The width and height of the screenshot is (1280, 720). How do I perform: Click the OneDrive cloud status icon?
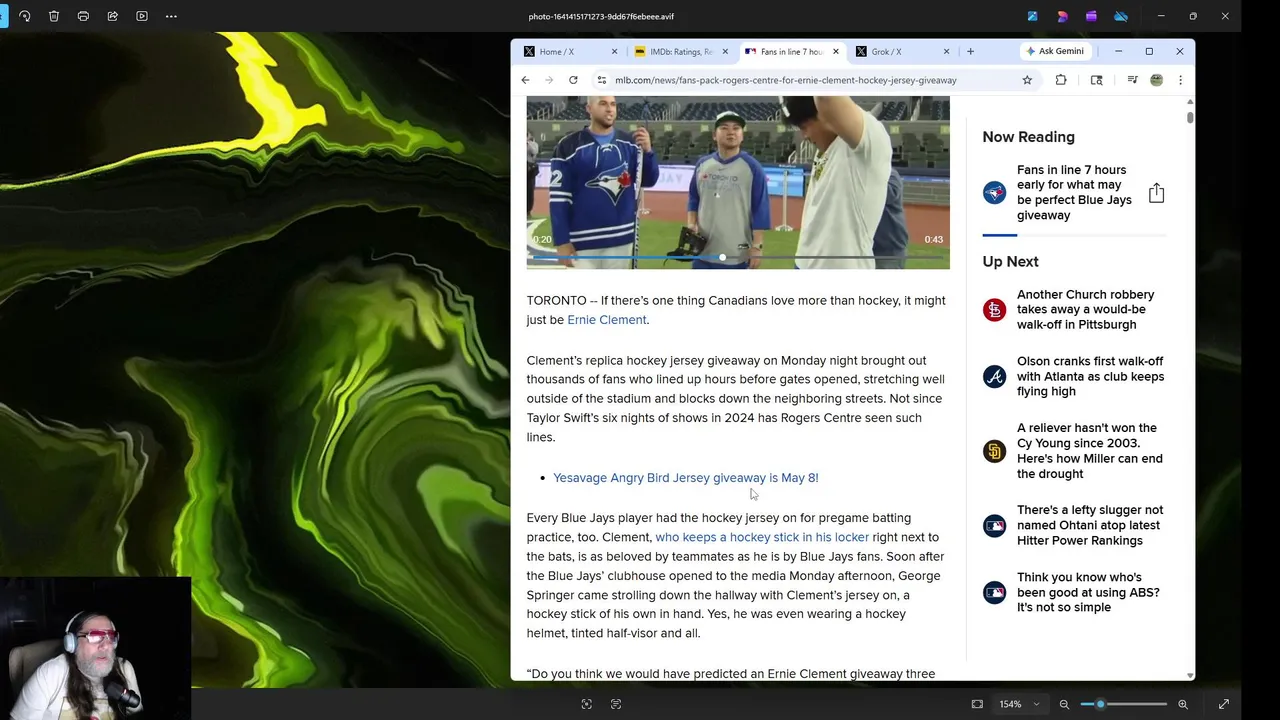[x=1121, y=16]
